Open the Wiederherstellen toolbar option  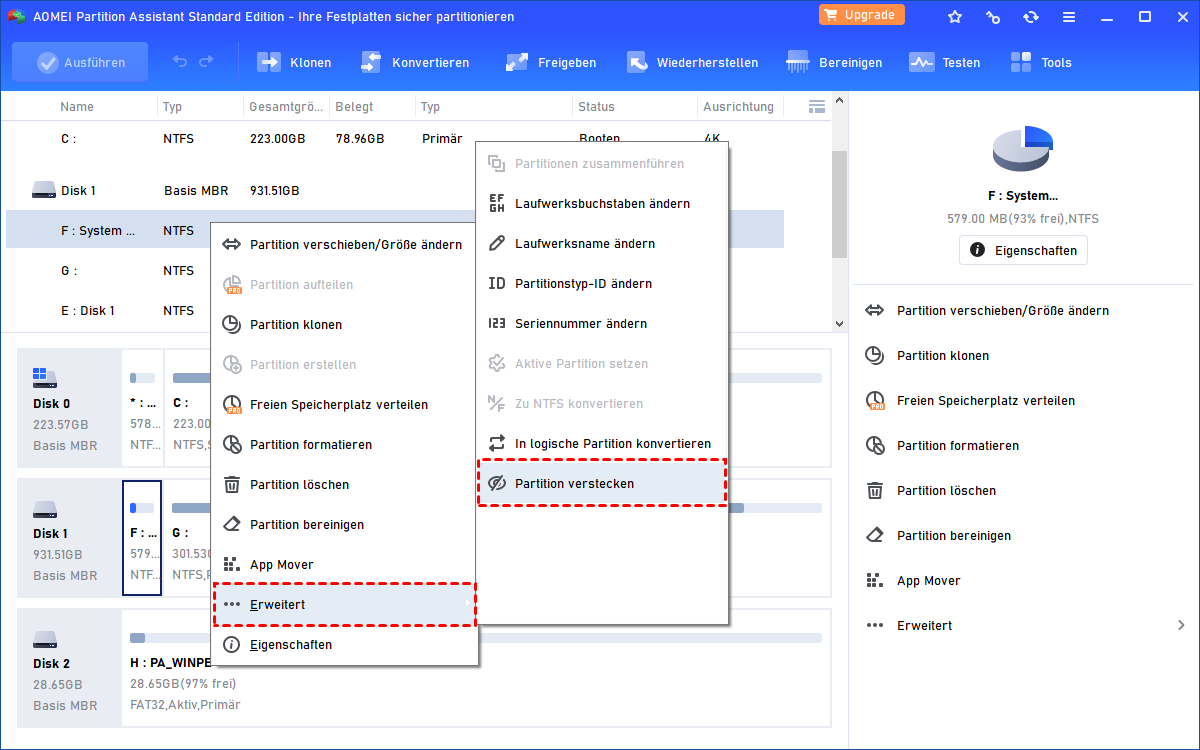coord(692,62)
